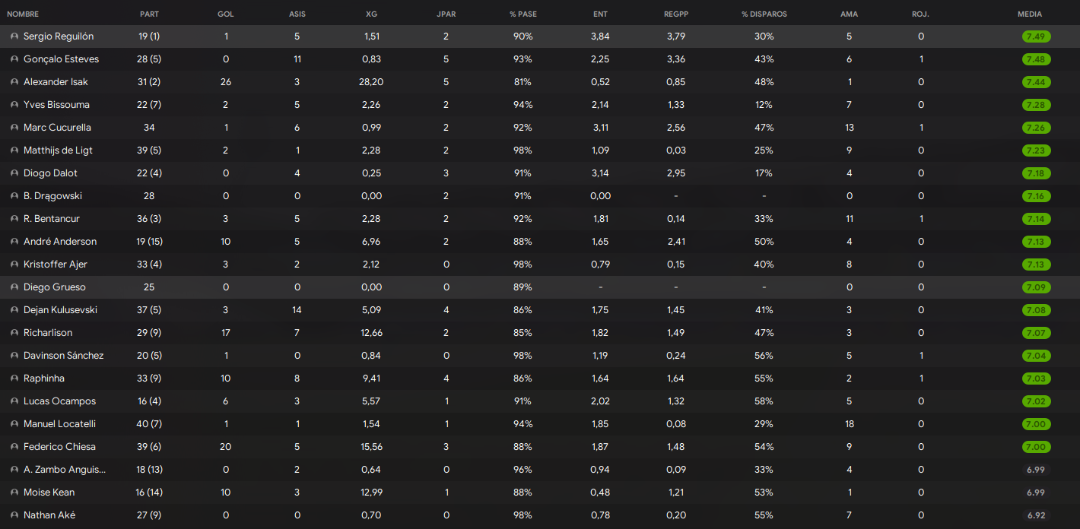The image size is (1080, 529).
Task: Open Gonçalo Esteves player profile
Action: point(61,59)
